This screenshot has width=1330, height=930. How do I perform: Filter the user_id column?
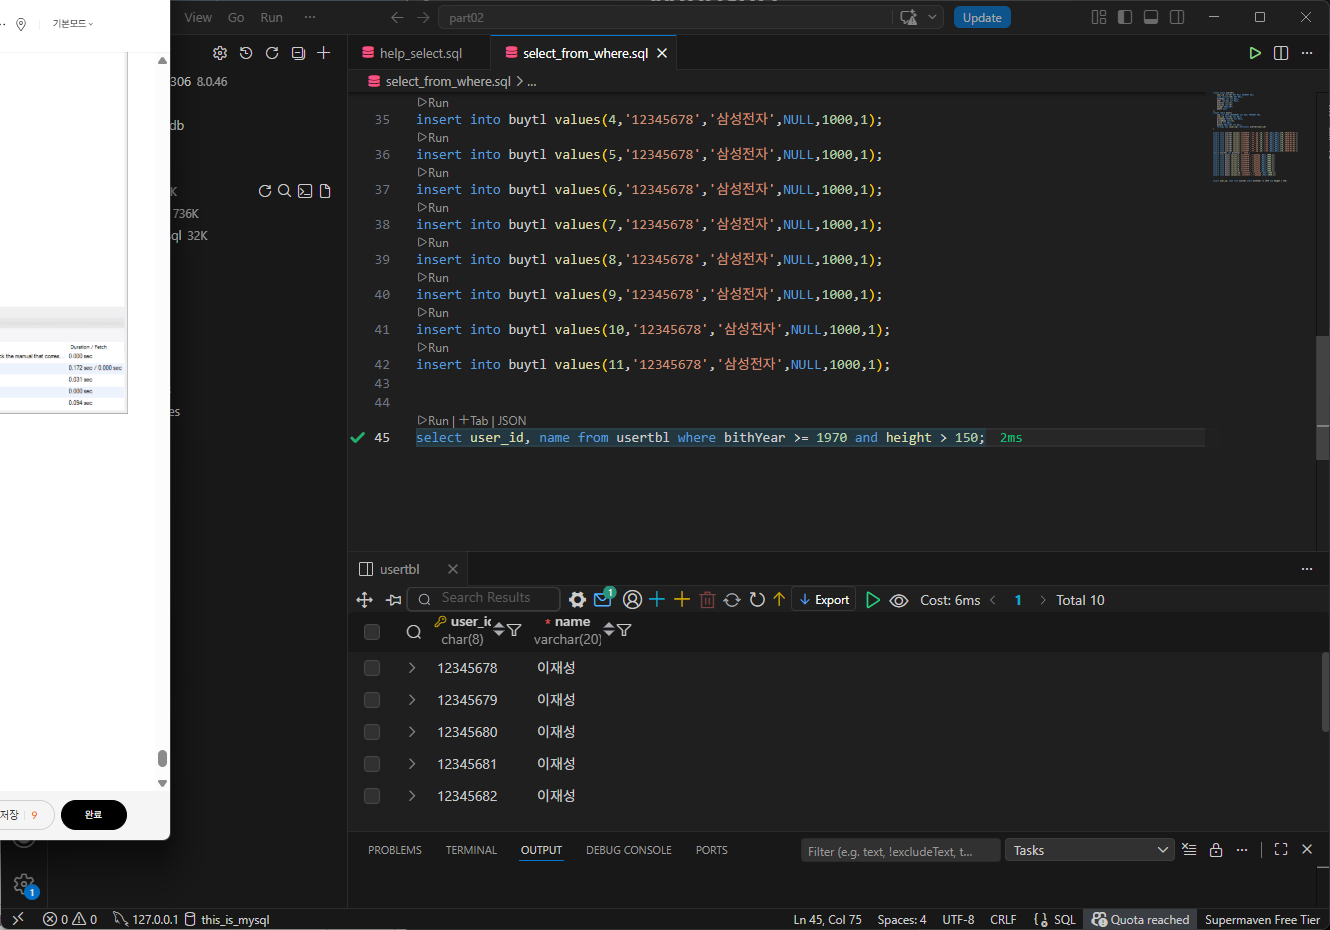(514, 630)
